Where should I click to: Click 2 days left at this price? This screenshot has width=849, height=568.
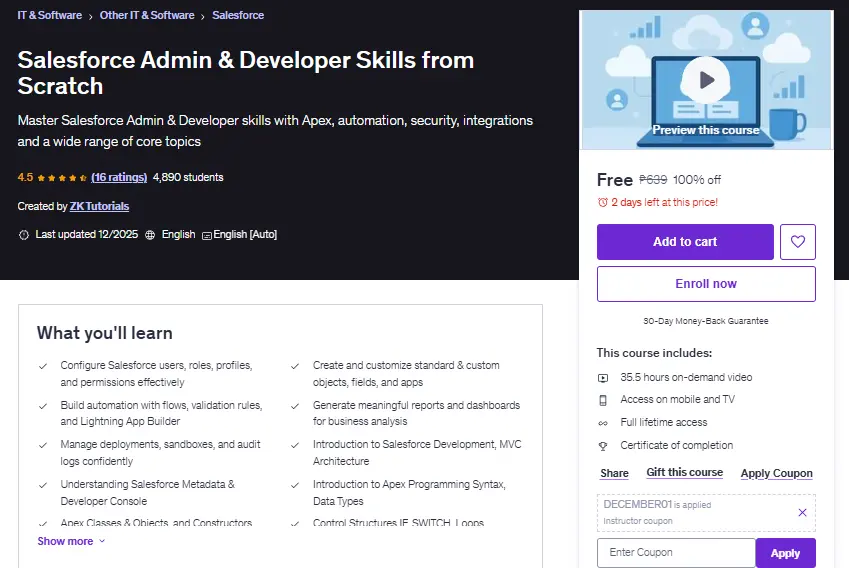(x=664, y=203)
